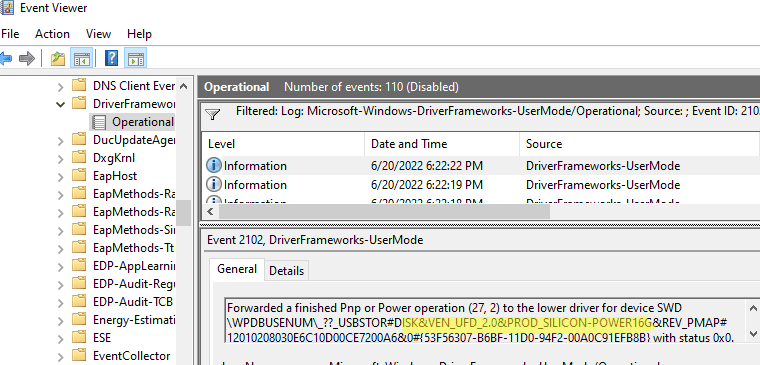Toggle the Show/Hide Action Pane icon
Screen dimensions: 760x365
136,59
